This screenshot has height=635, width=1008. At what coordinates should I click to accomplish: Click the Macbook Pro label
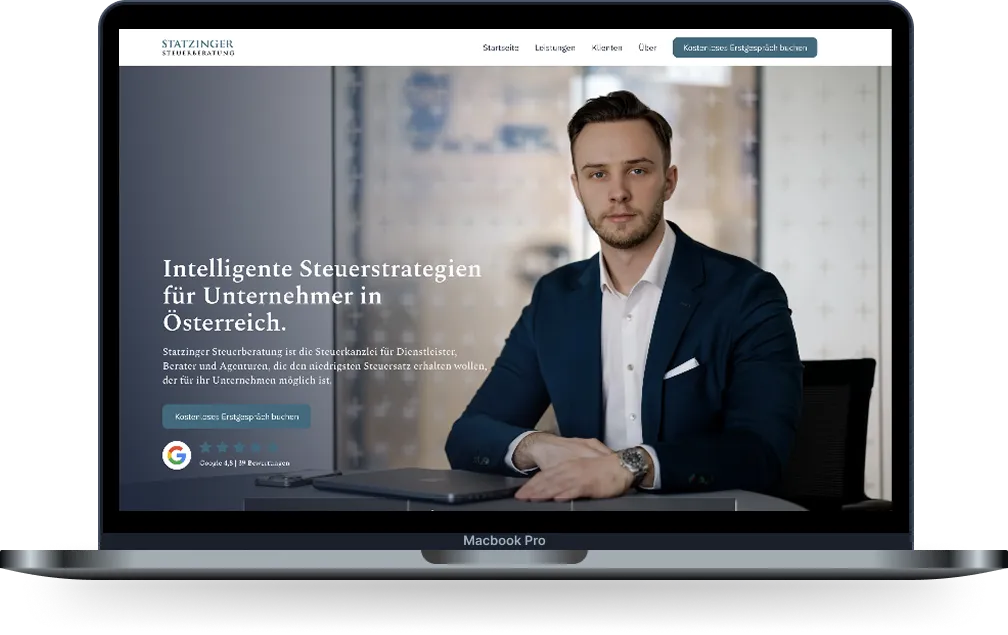504,541
